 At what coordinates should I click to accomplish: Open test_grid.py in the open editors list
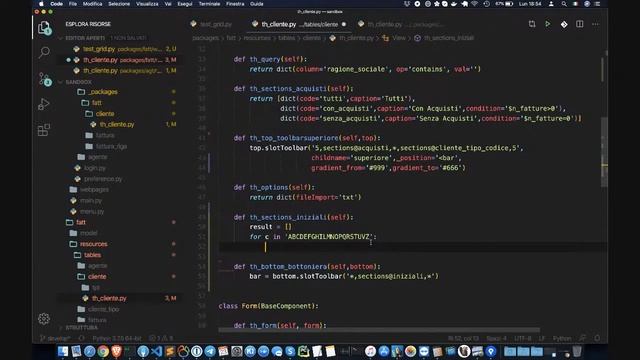122,49
